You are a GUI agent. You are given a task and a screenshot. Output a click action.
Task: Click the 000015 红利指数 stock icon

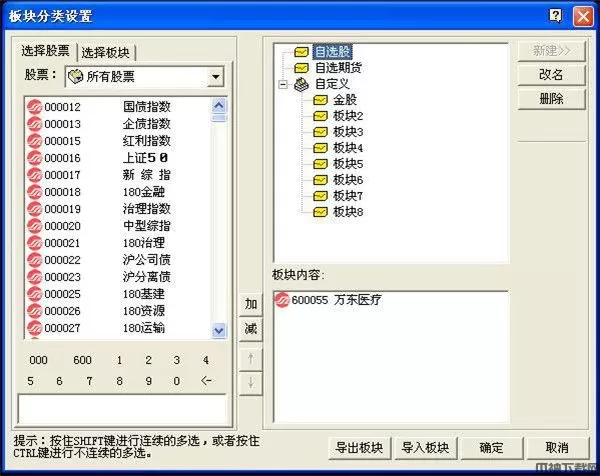tap(34, 141)
